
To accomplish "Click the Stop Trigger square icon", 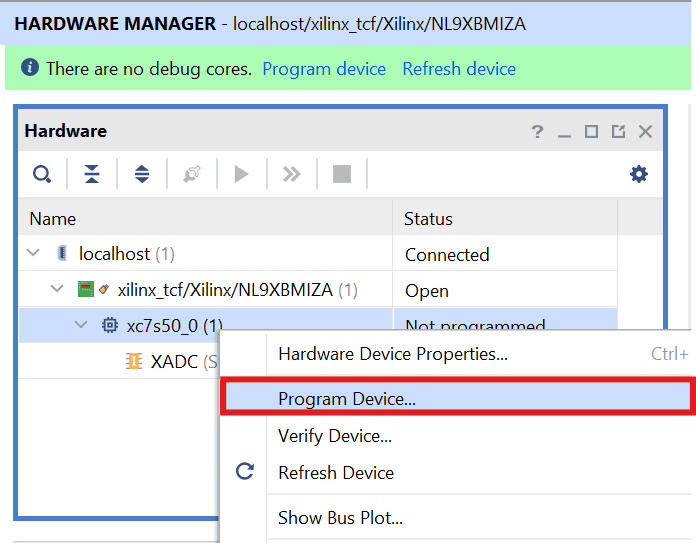I will [x=342, y=174].
